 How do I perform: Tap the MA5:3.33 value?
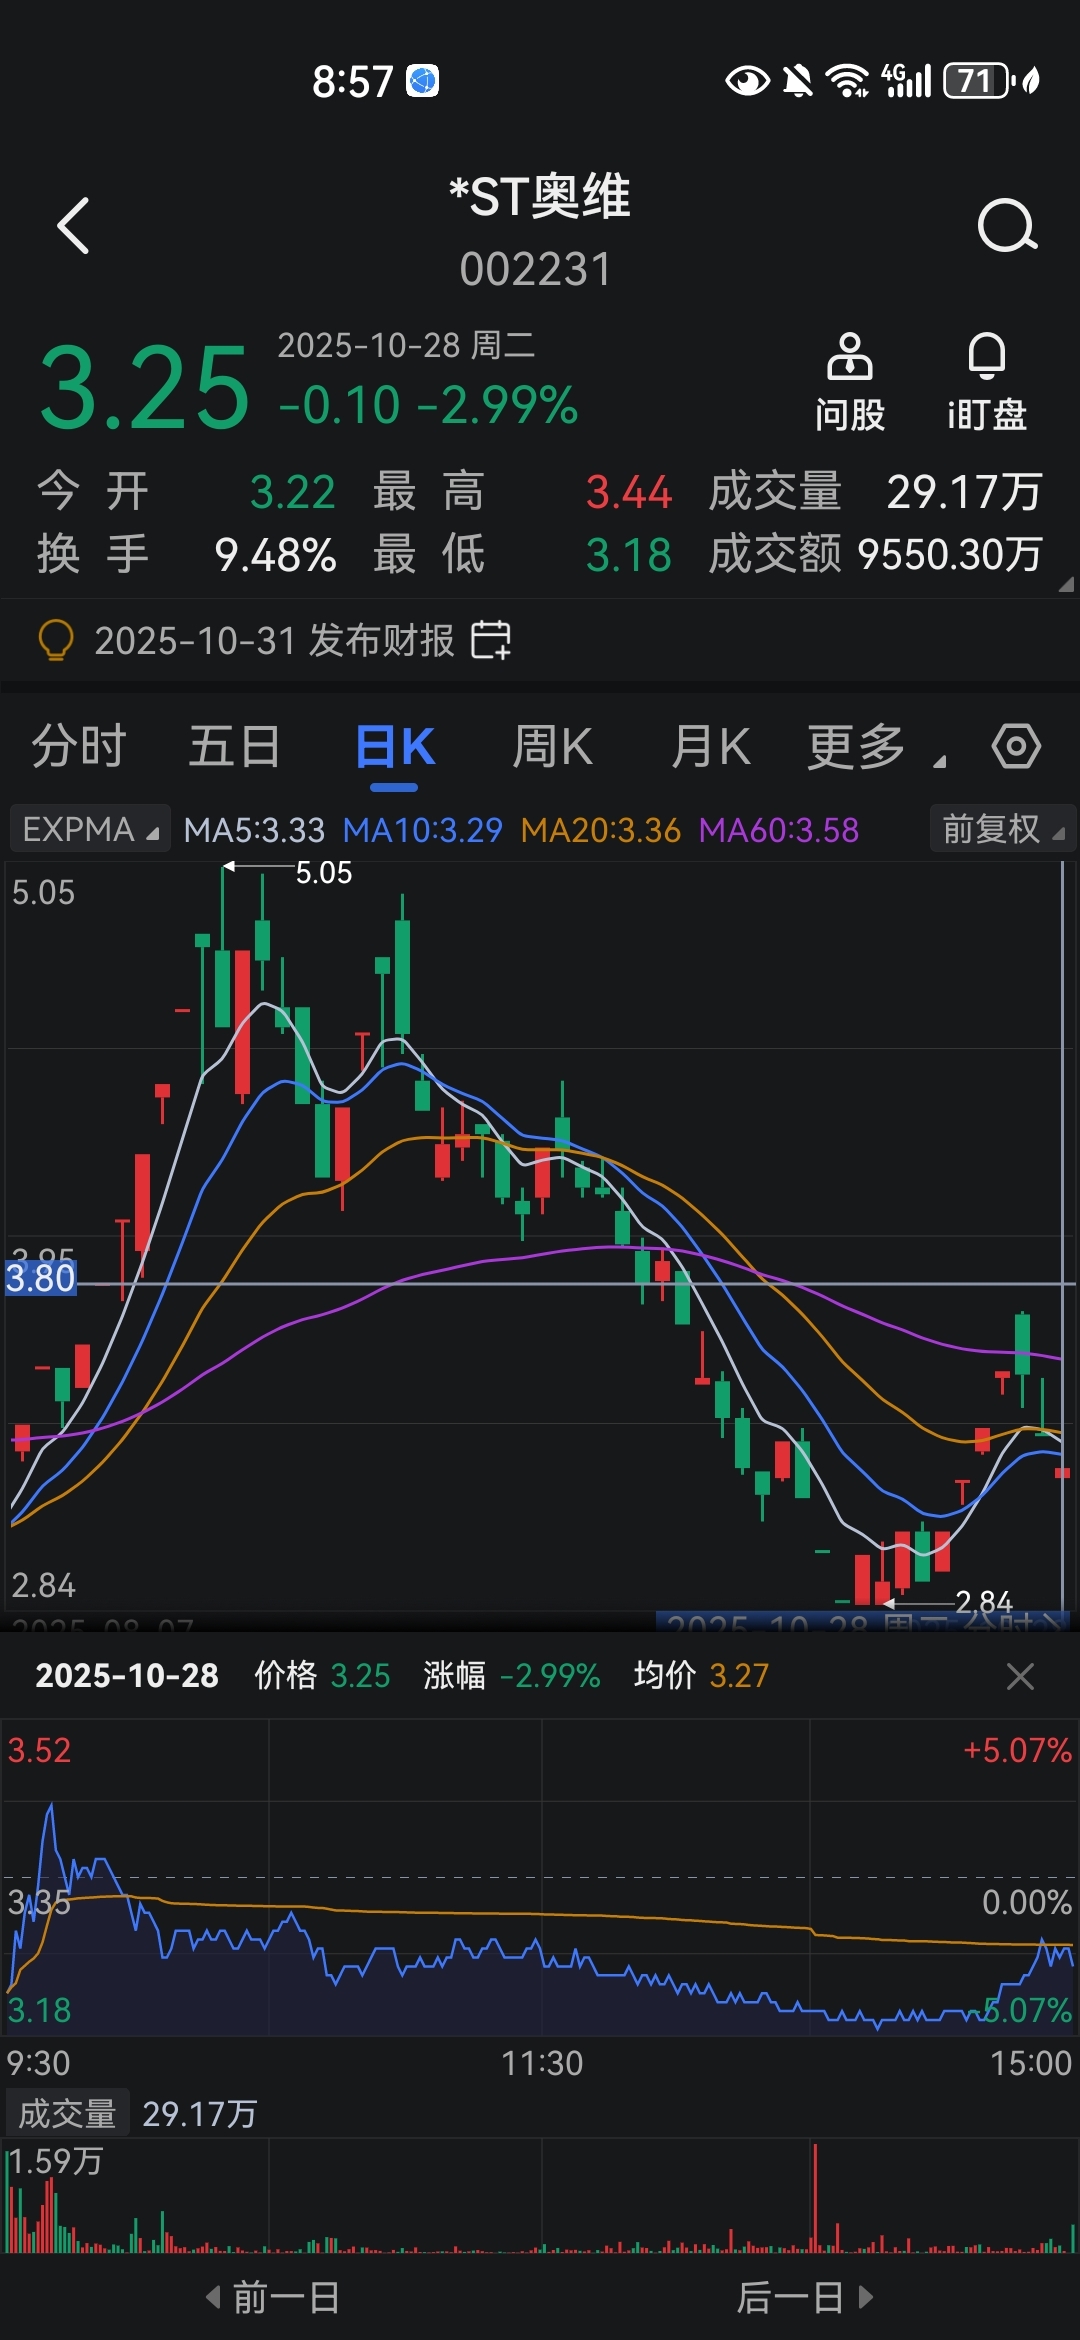pyautogui.click(x=254, y=830)
